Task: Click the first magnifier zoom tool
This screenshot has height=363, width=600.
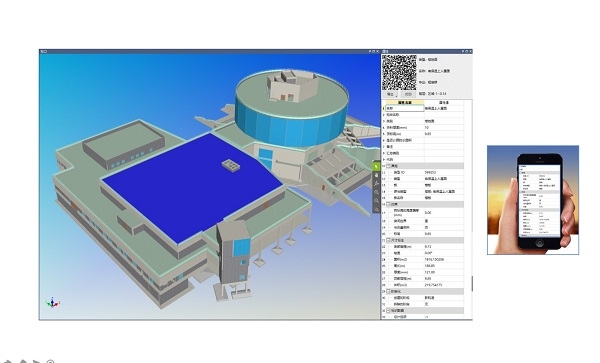Action: coord(376,192)
